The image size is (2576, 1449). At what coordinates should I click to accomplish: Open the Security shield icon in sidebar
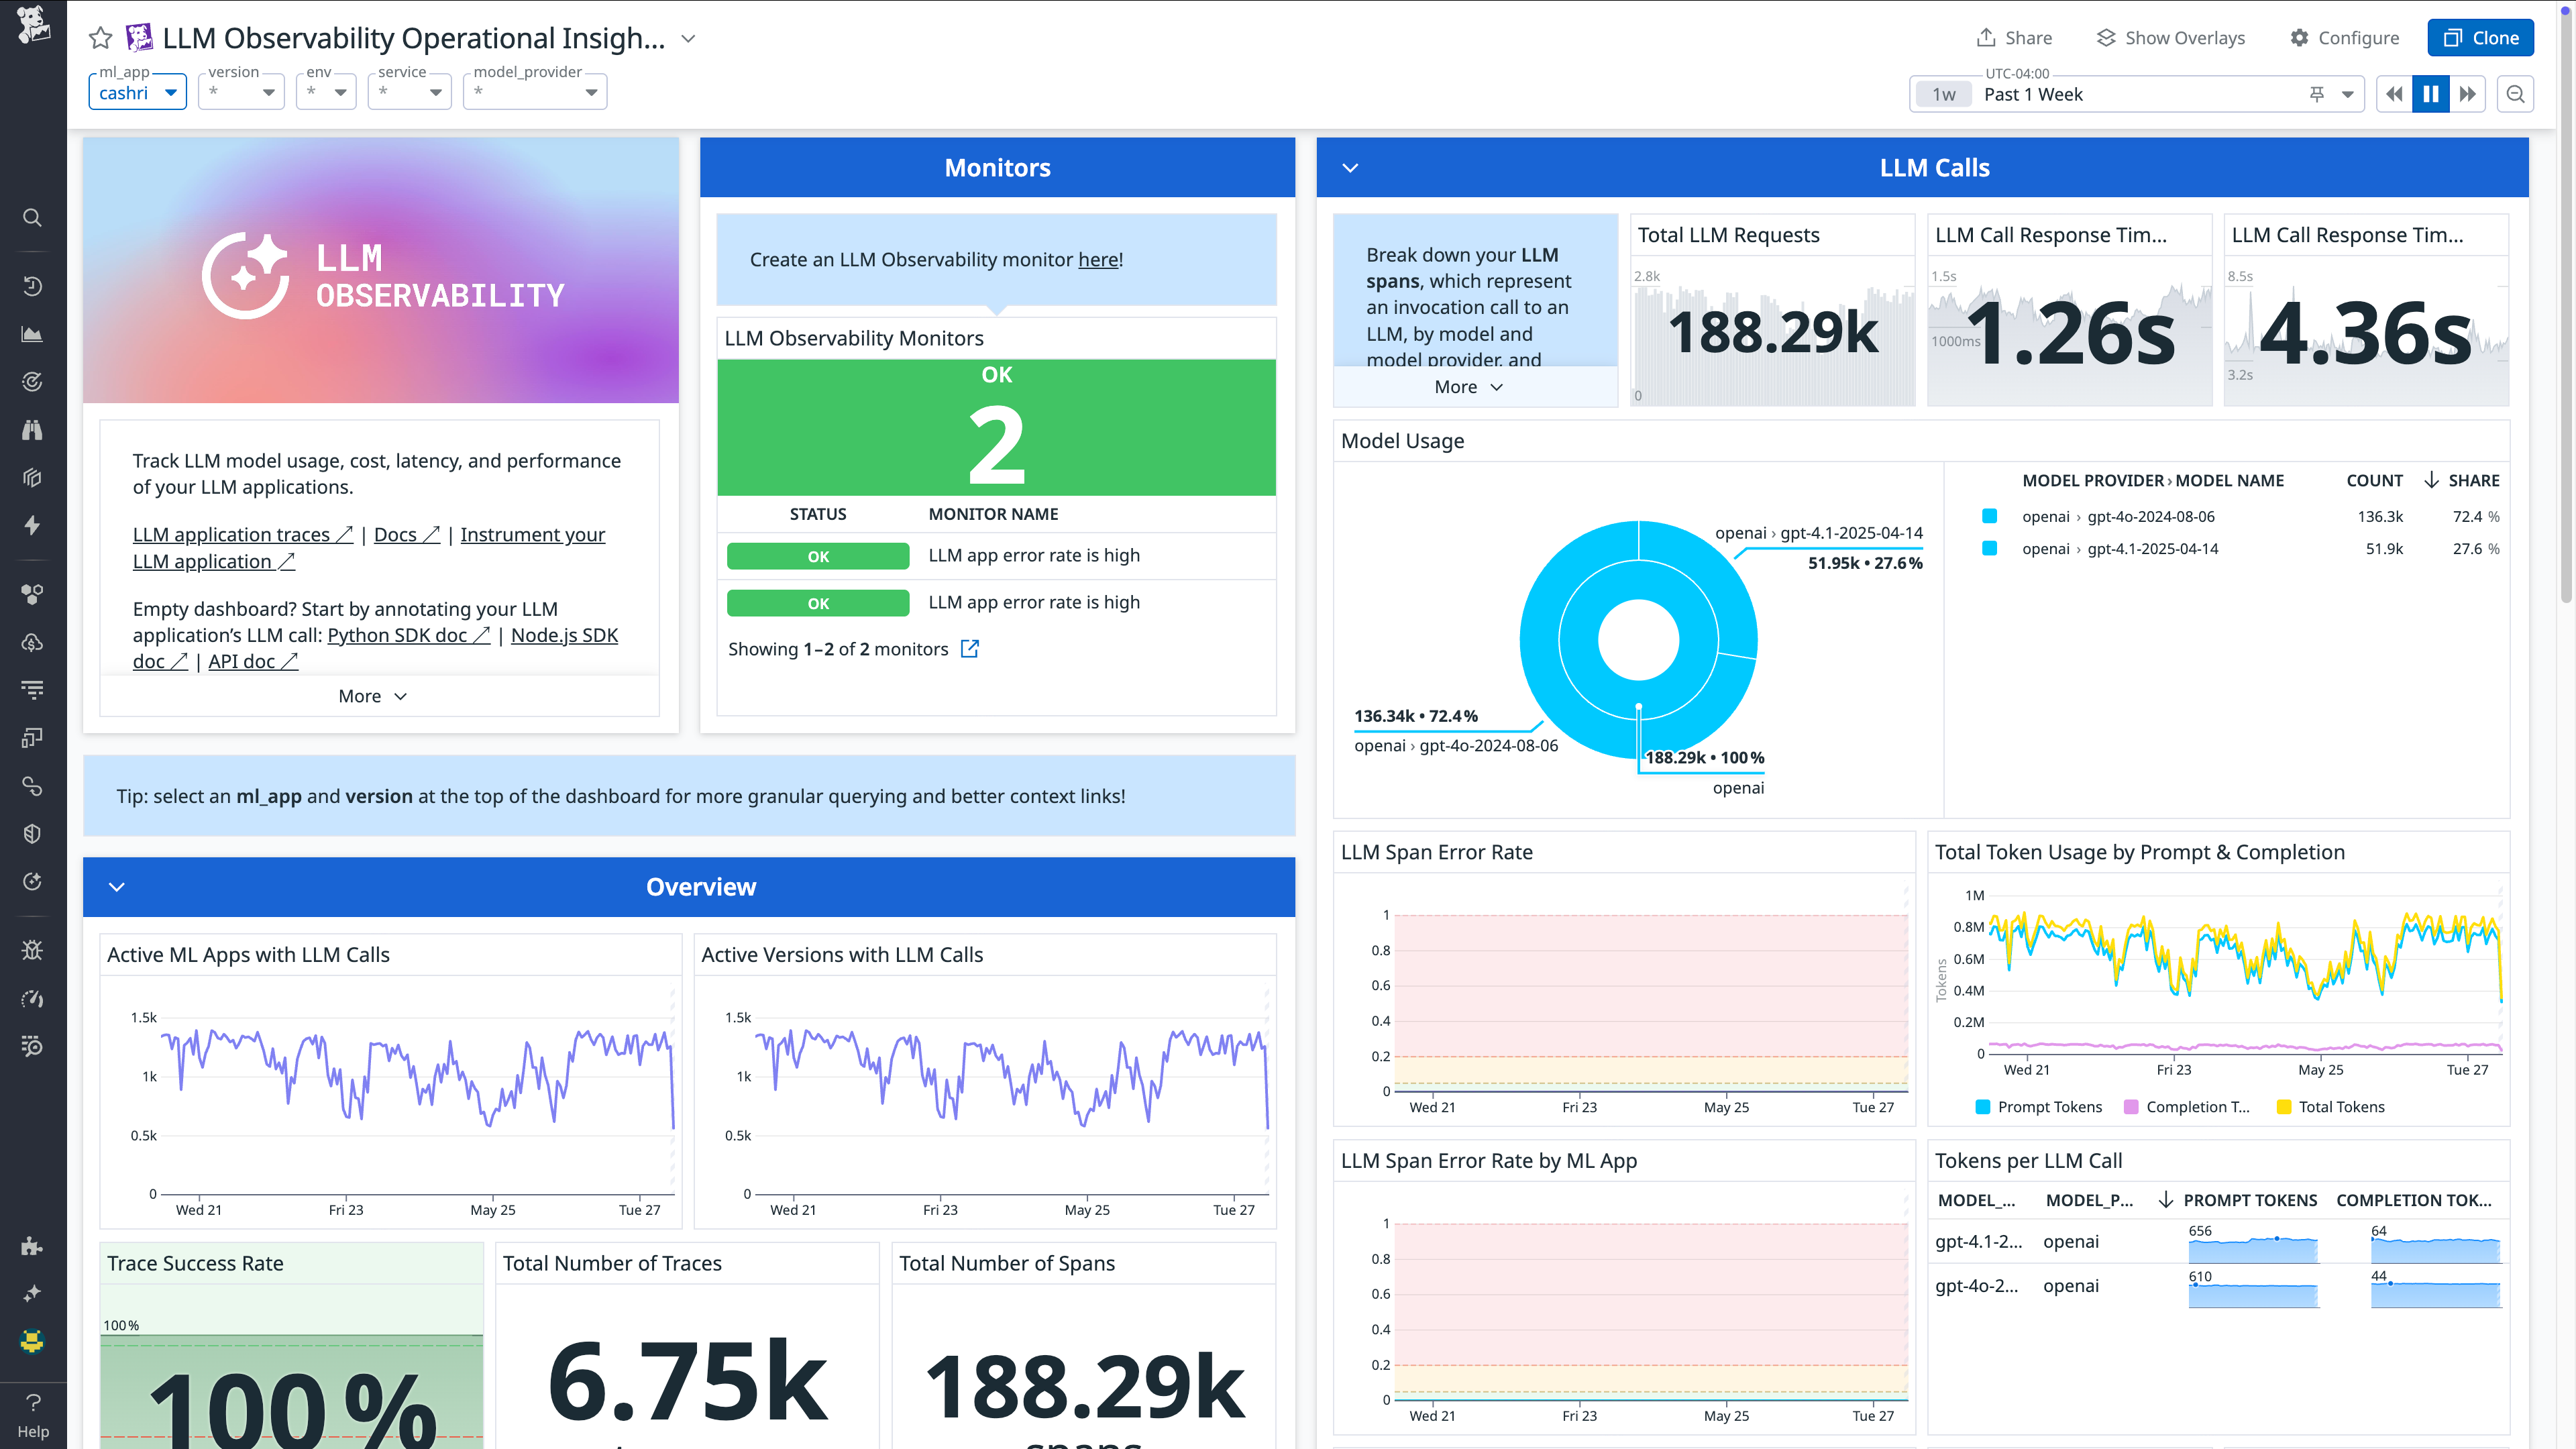(x=32, y=833)
